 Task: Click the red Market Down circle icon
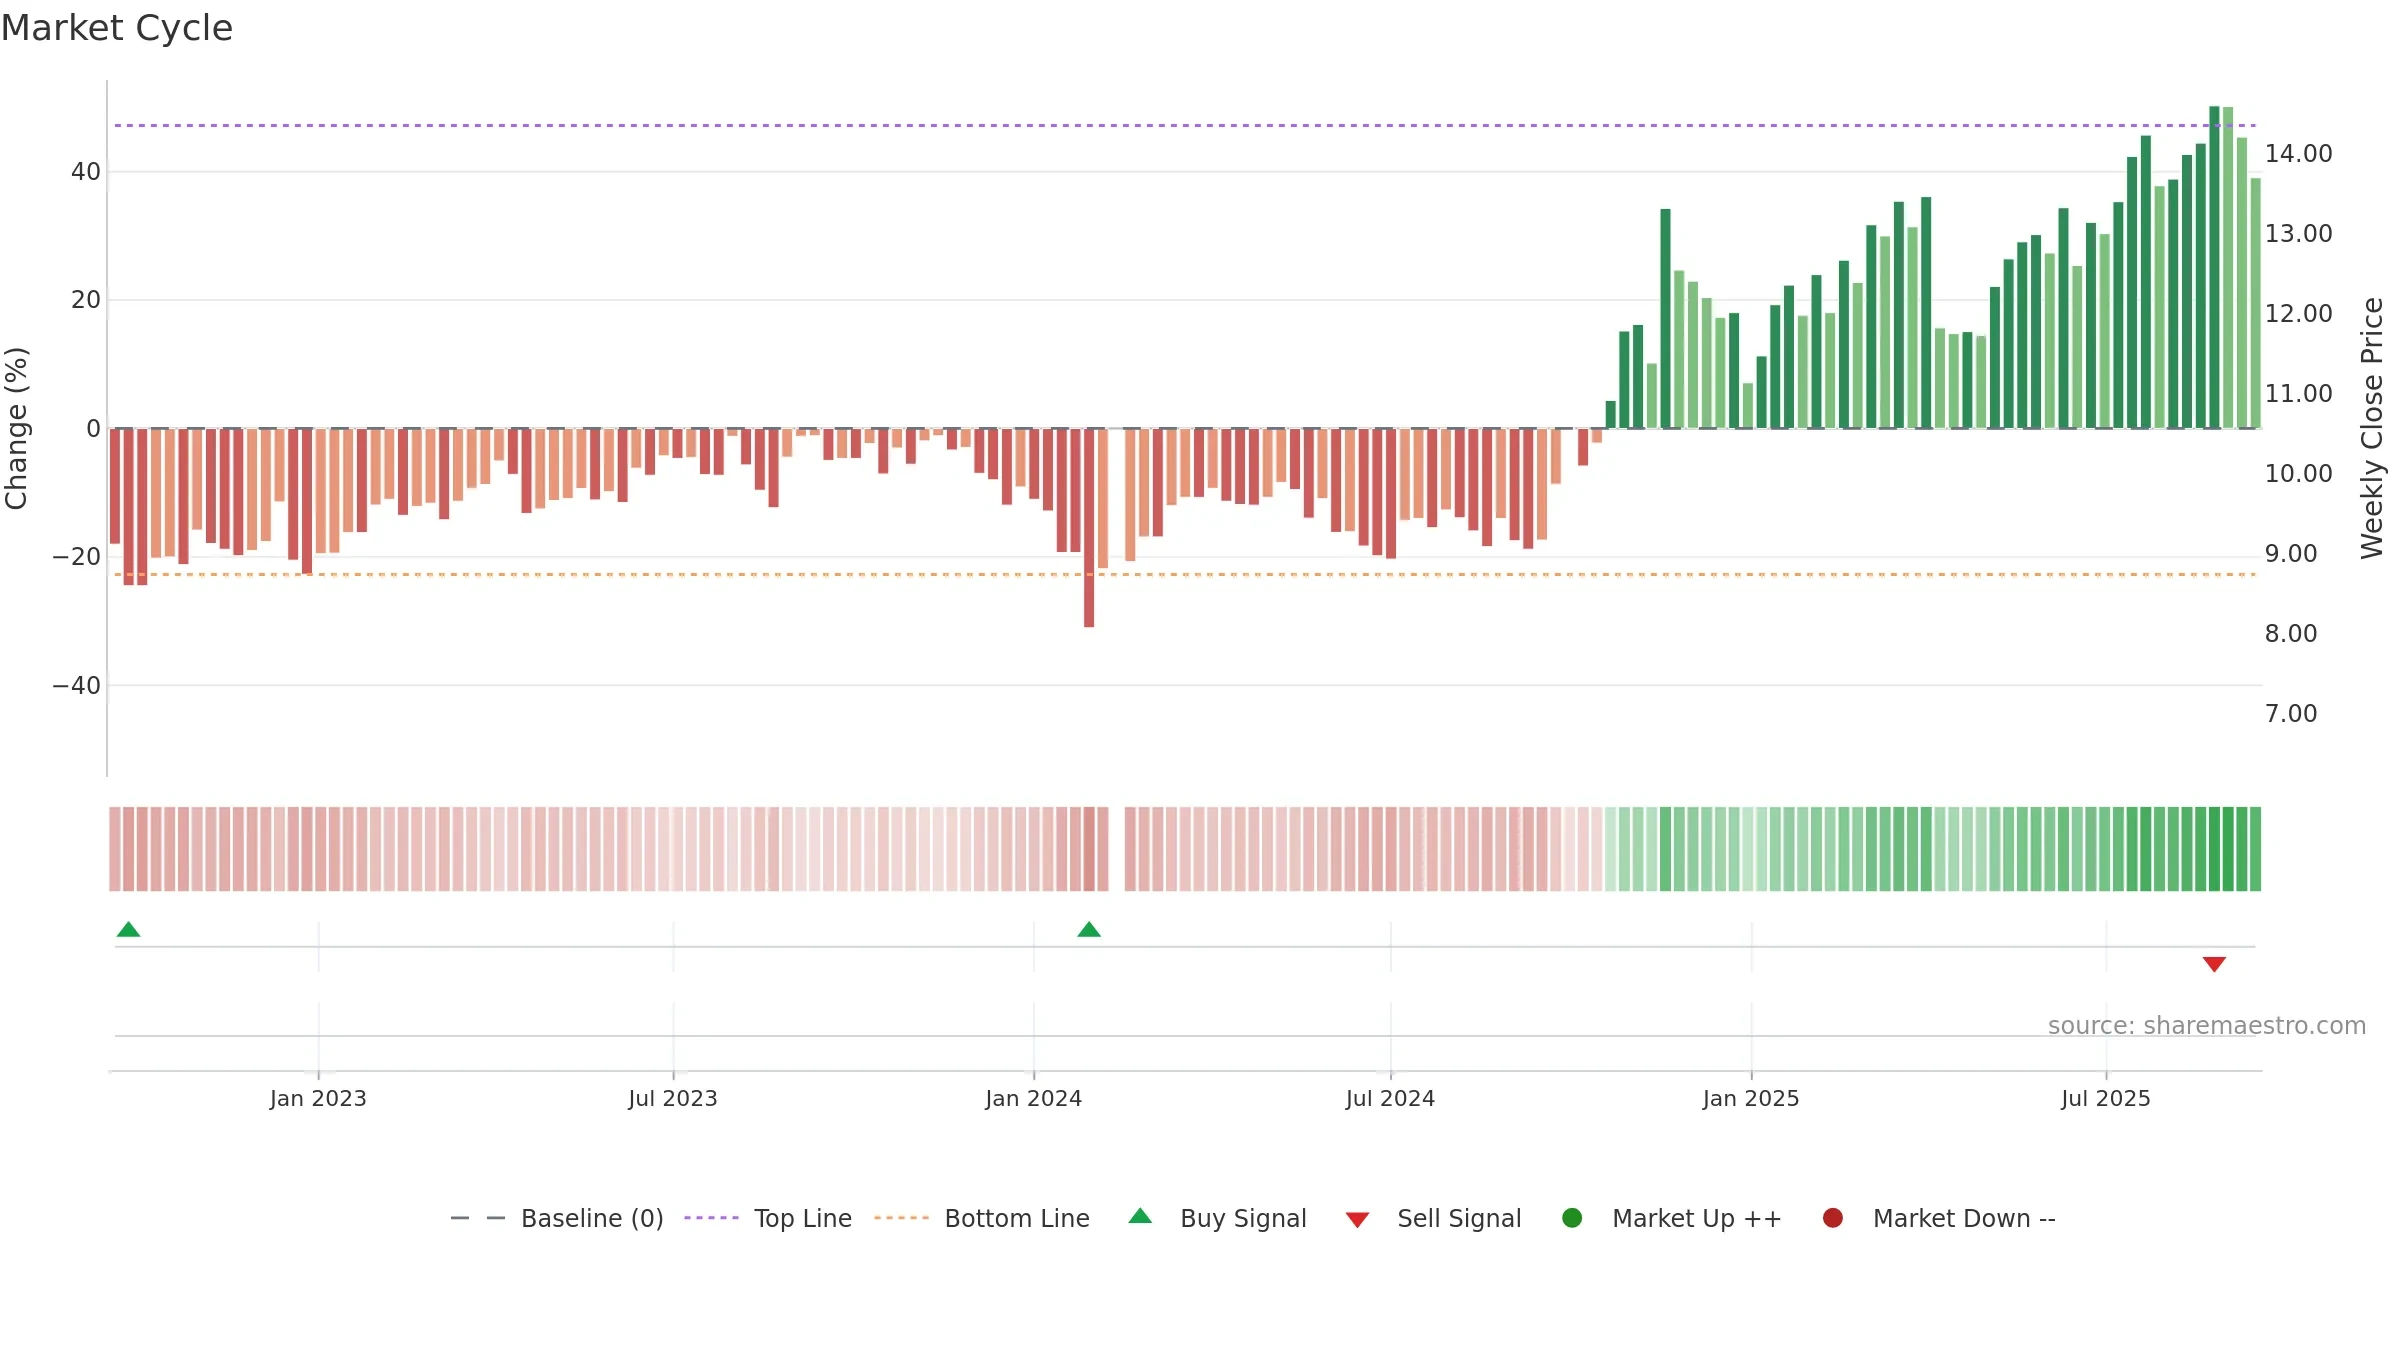point(1833,1218)
